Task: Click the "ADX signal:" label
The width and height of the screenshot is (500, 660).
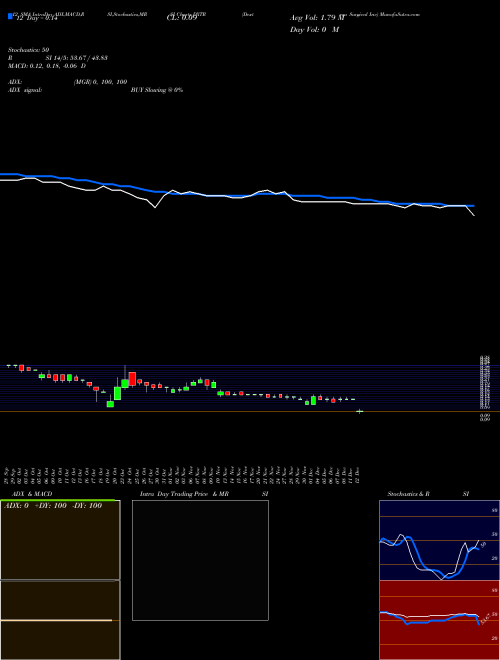Action: pyautogui.click(x=25, y=90)
